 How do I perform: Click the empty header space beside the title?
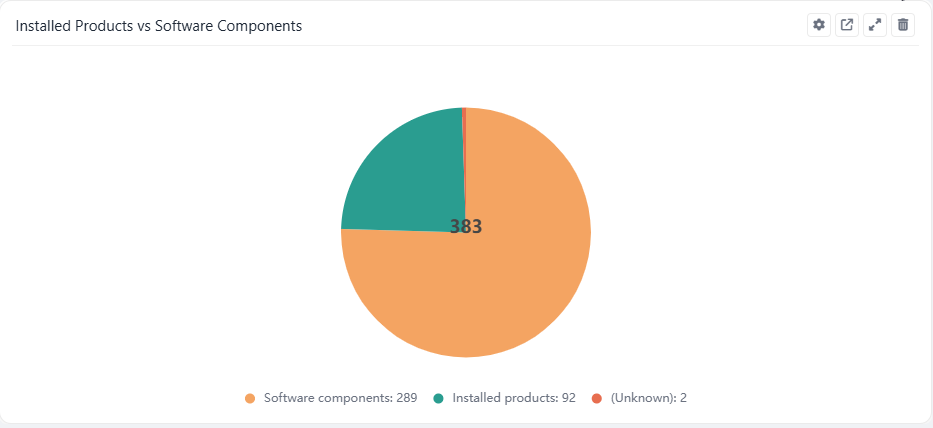coord(550,26)
